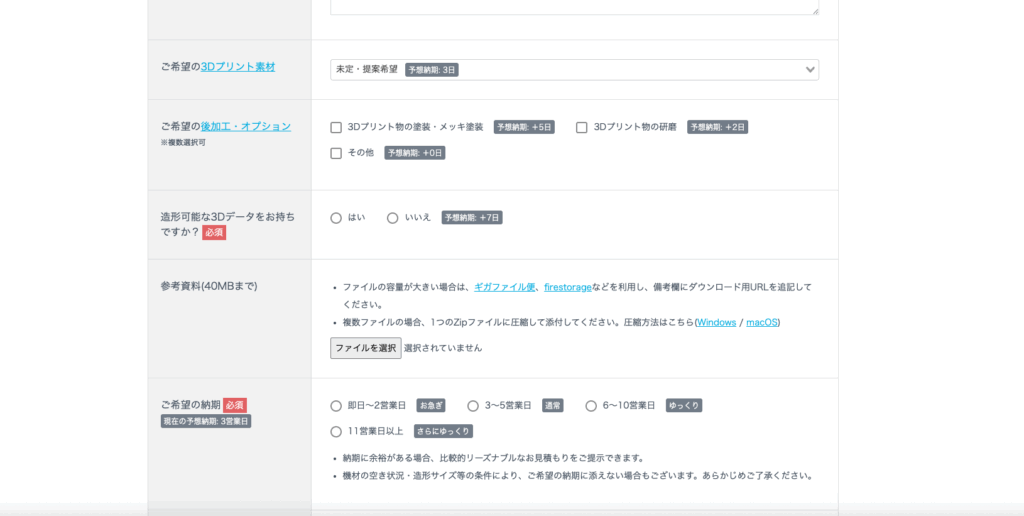Click inside the text area at top
Viewport: 1024px width, 516px height.
[573, 6]
